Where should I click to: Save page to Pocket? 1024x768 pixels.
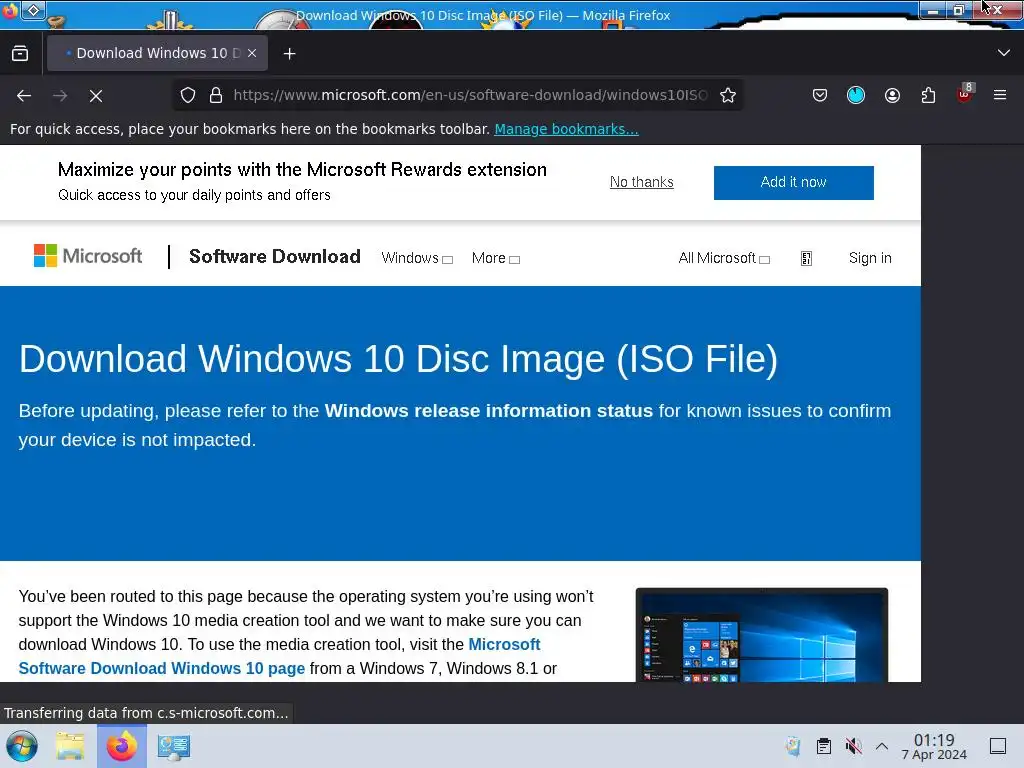(820, 95)
